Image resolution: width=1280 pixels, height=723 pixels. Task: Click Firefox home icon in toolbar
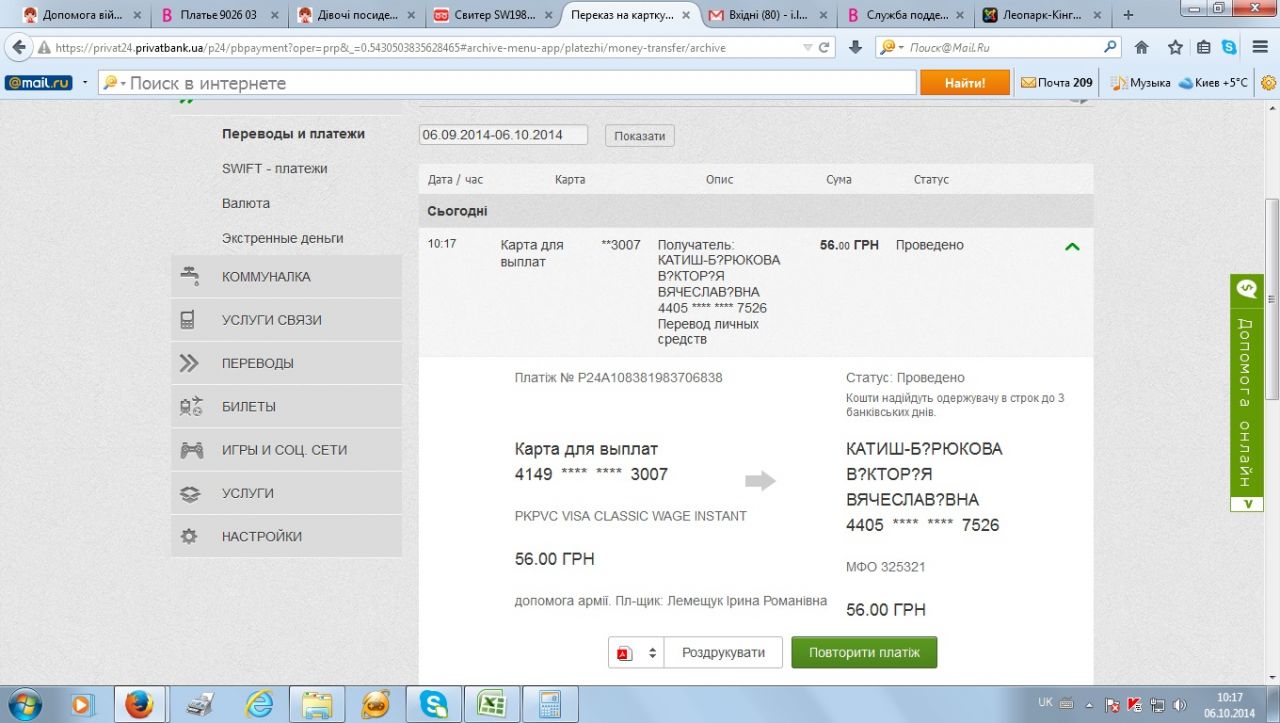(x=1141, y=47)
